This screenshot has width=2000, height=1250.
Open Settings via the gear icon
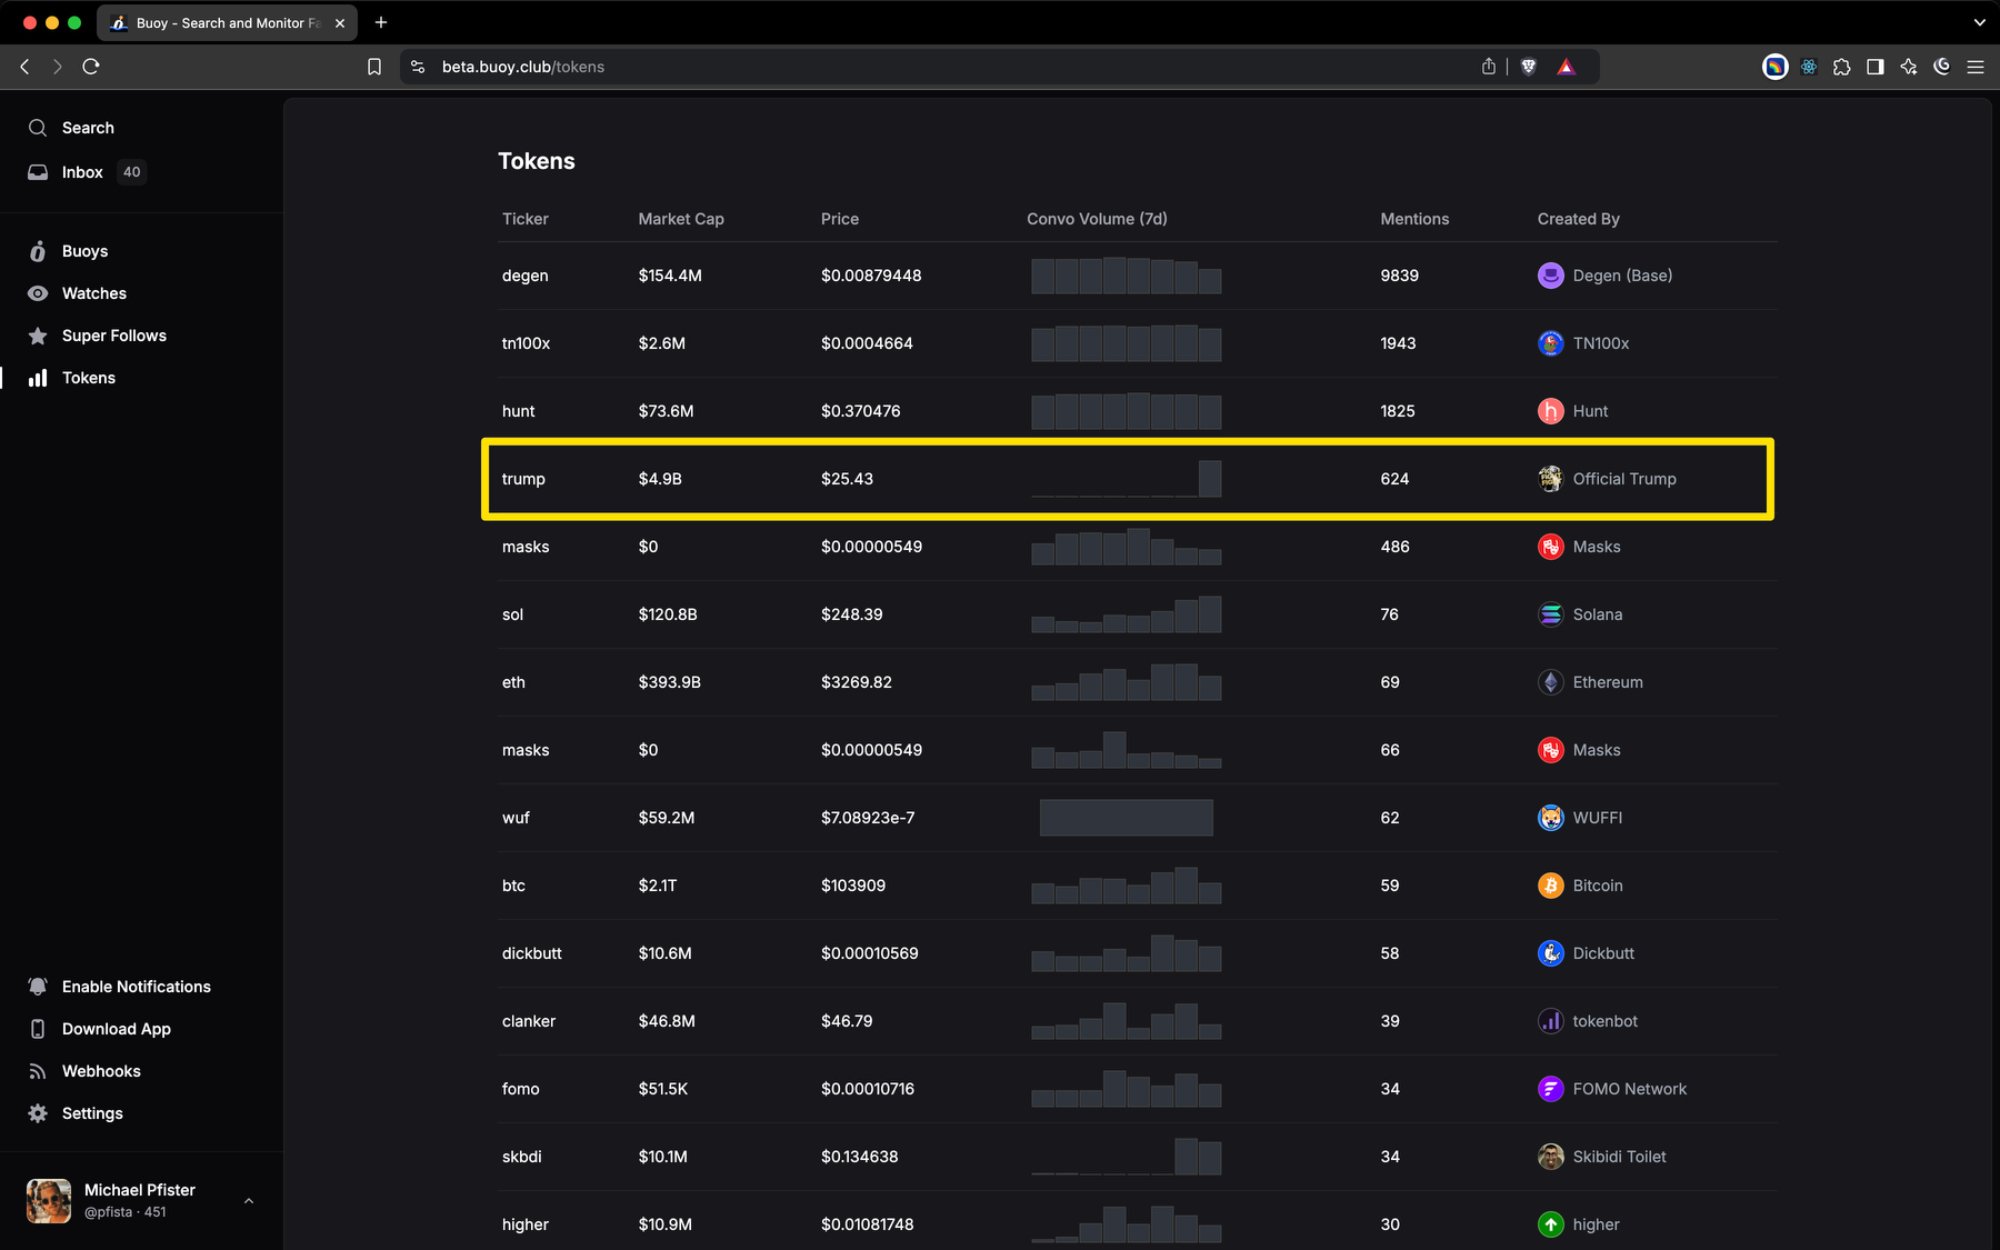click(38, 1113)
